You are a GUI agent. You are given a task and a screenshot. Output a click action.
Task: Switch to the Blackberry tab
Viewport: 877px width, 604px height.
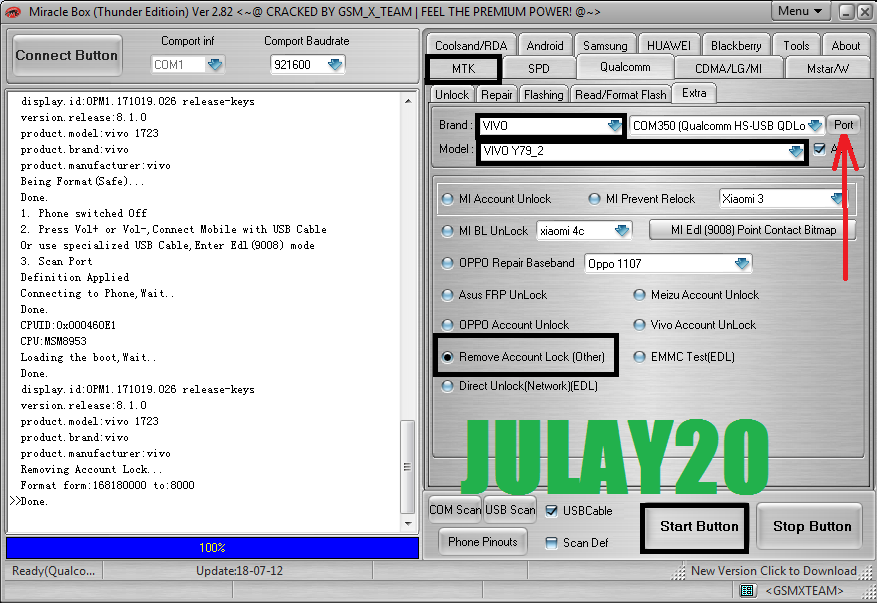pos(736,46)
